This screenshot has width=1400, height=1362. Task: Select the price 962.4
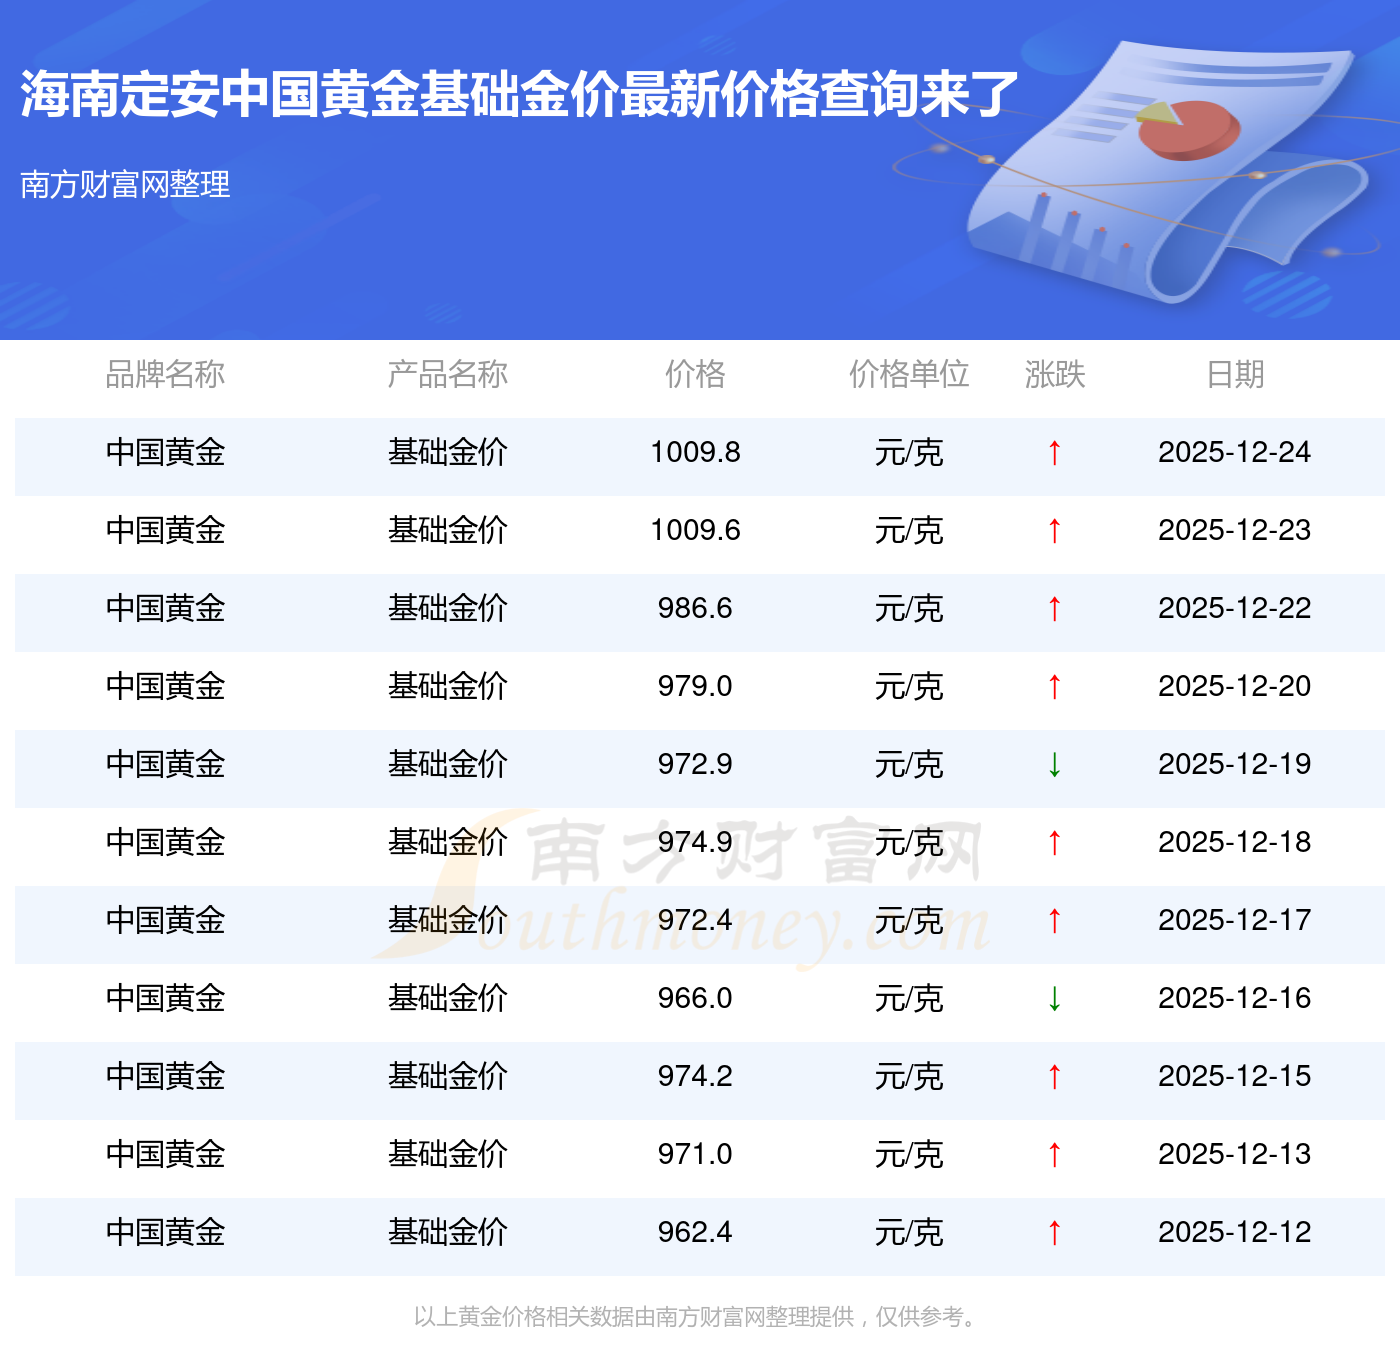tap(695, 1232)
